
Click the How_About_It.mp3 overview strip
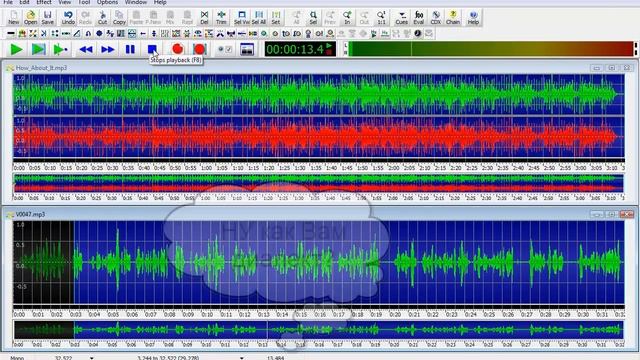click(318, 183)
